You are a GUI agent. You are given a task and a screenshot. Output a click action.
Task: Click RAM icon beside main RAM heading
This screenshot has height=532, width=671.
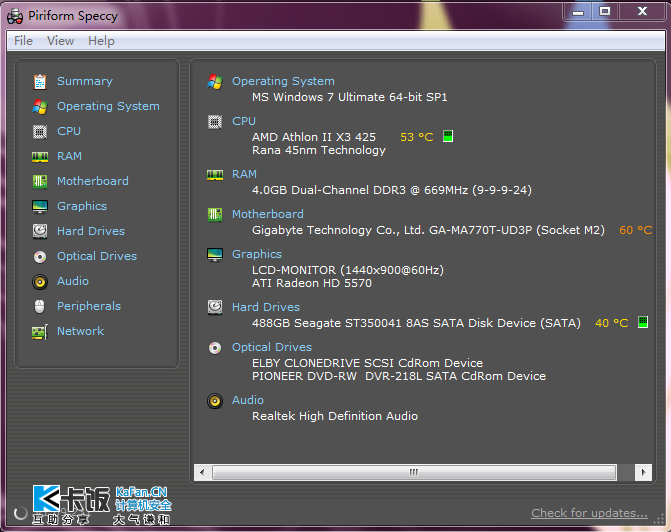click(215, 175)
